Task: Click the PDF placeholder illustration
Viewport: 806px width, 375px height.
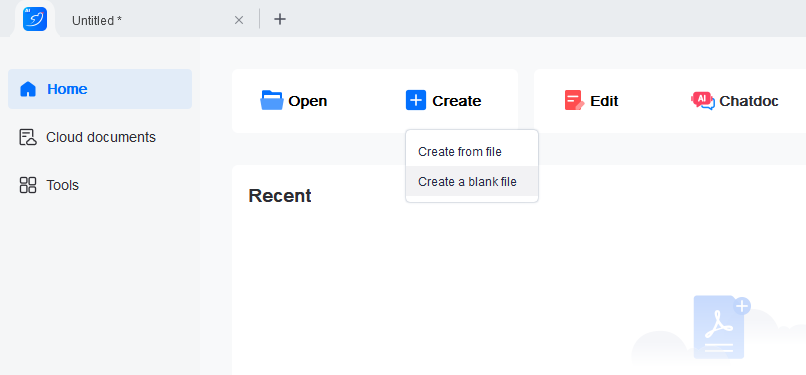Action: tap(722, 327)
